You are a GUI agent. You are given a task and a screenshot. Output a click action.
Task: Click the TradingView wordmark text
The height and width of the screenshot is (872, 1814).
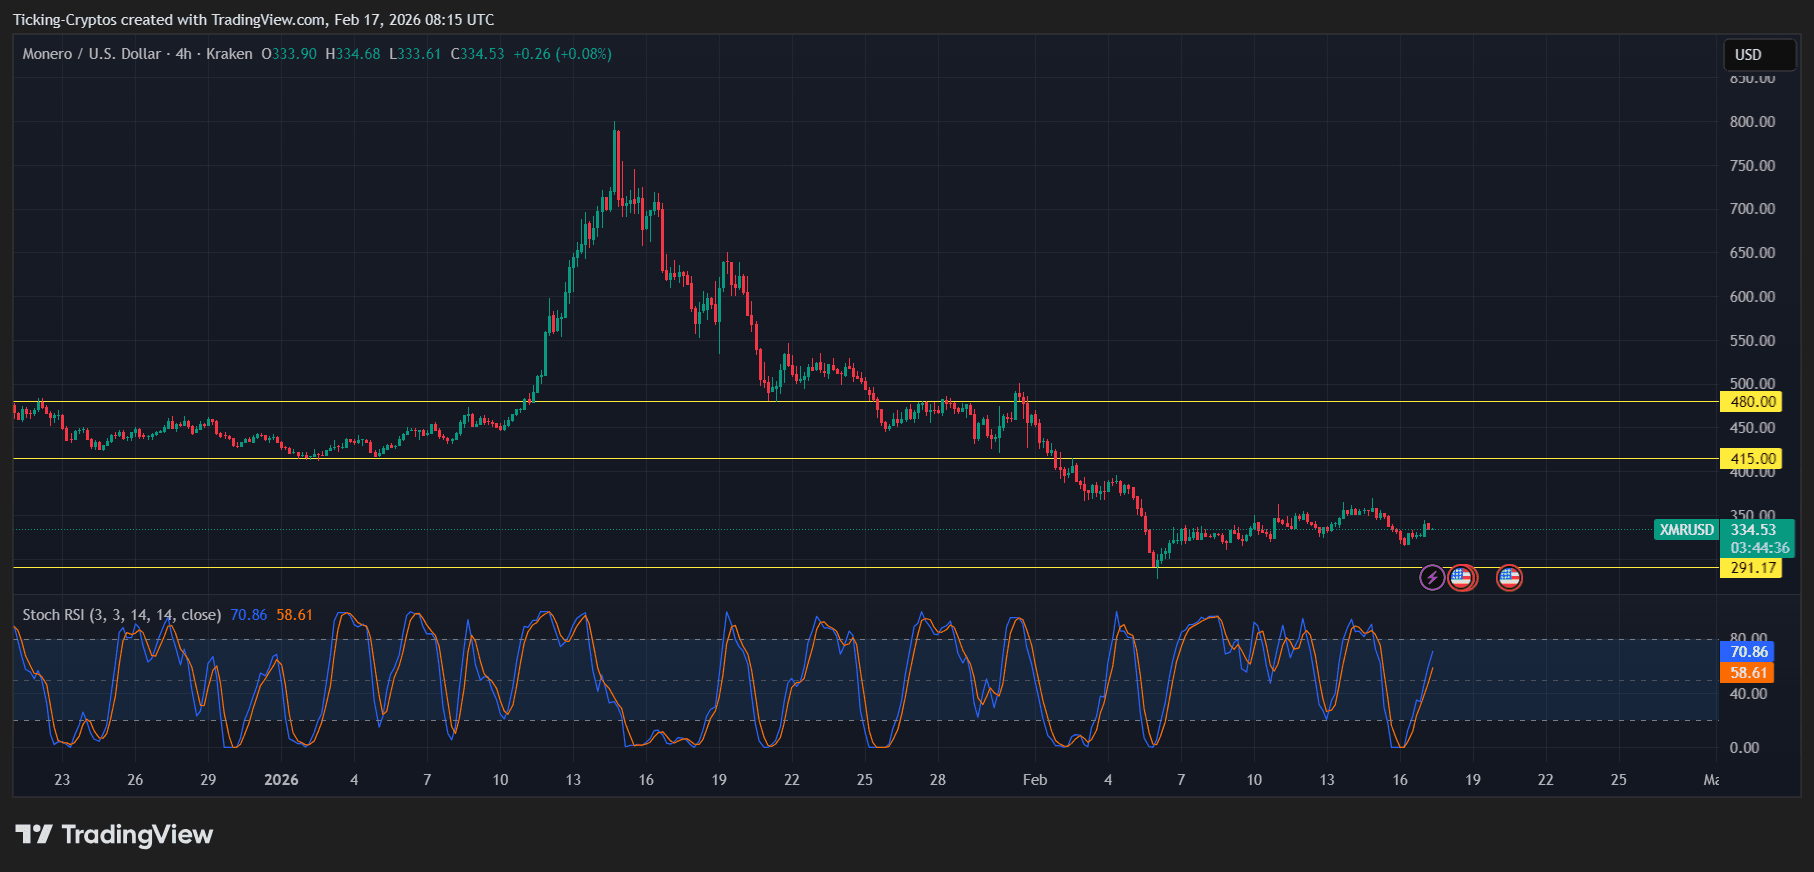coord(137,834)
